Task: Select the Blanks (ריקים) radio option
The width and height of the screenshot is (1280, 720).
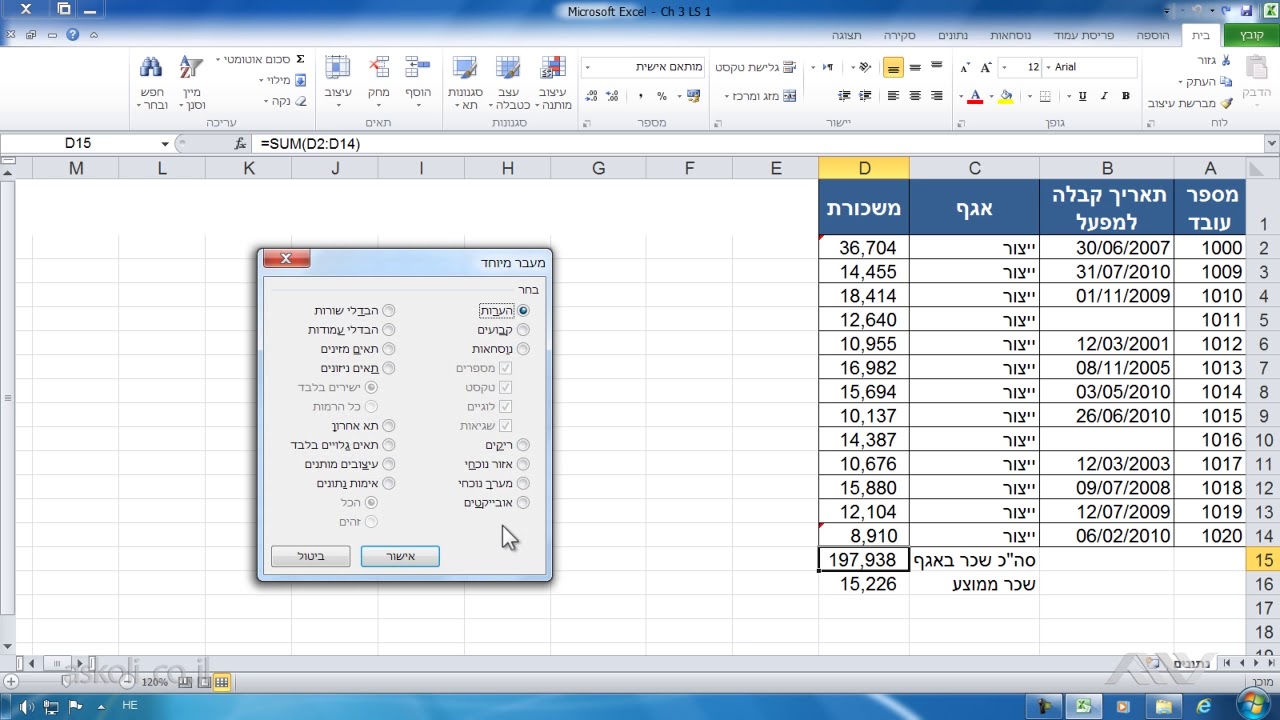Action: 523,445
